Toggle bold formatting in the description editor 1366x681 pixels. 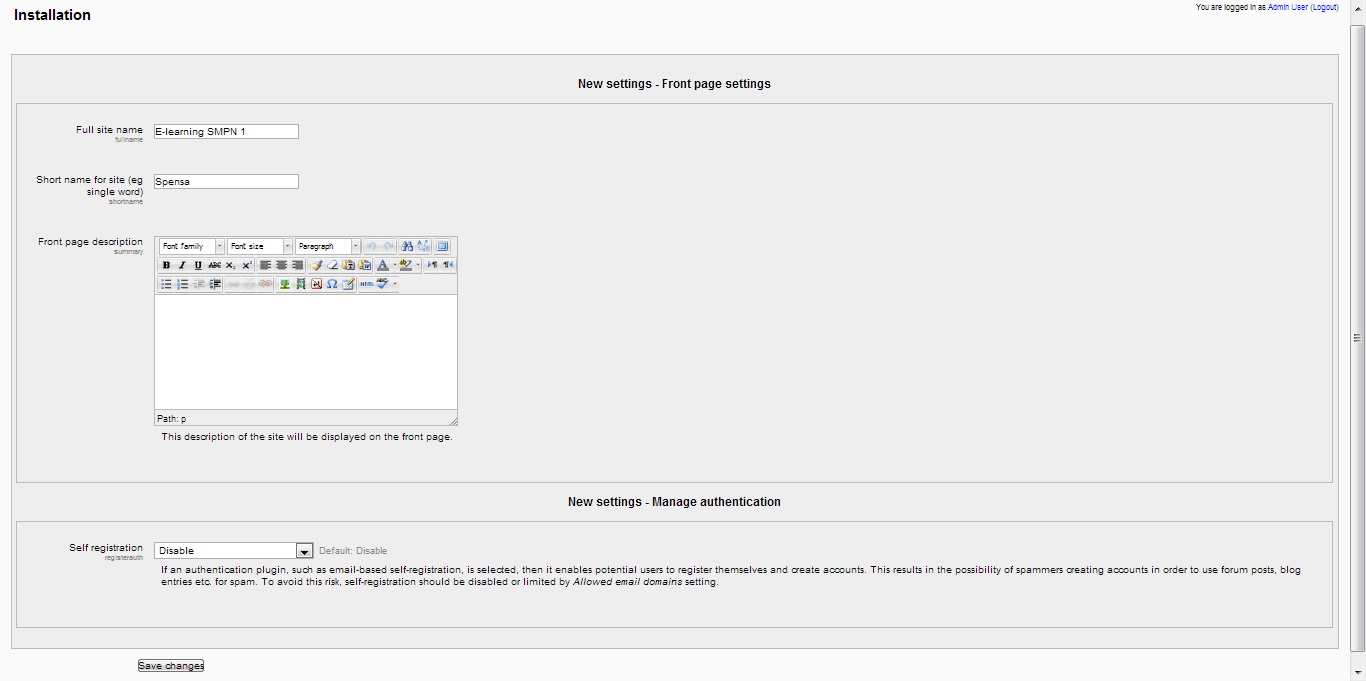pos(166,265)
